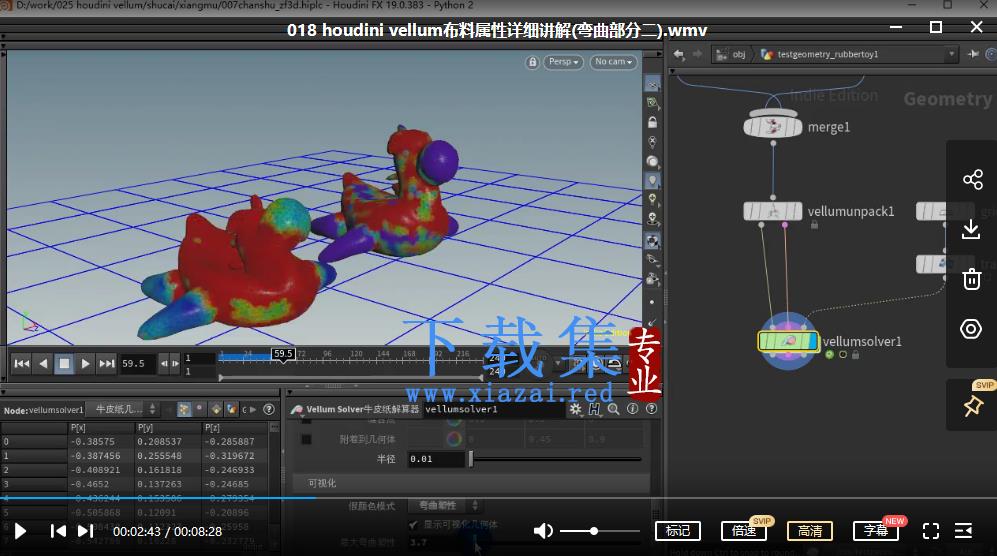The height and width of the screenshot is (556, 997).
Task: Select the vellumsolver1 node
Action: (787, 342)
